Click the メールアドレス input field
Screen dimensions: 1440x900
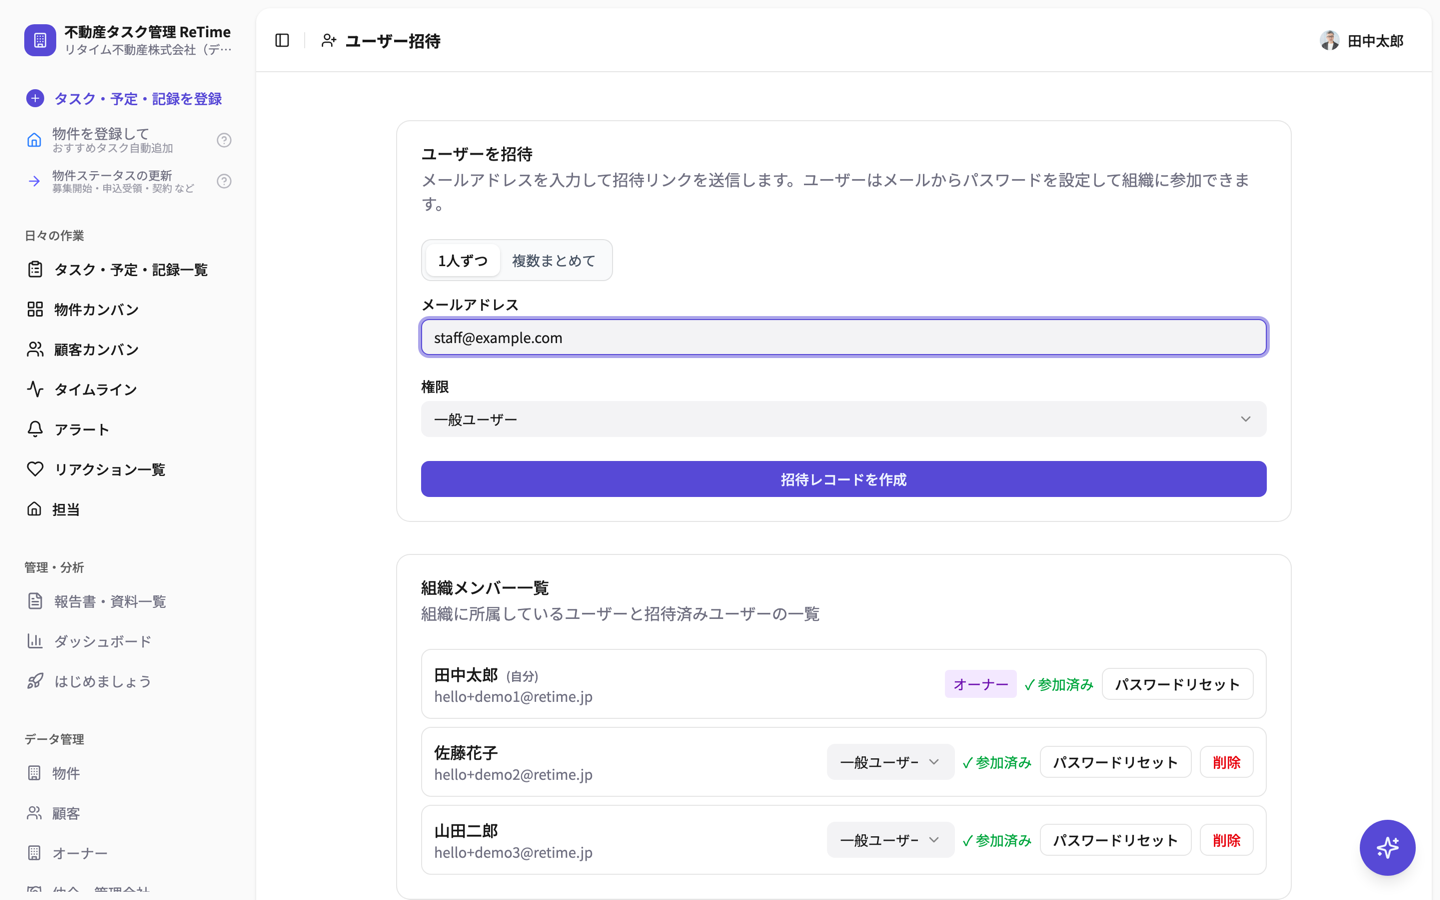(x=843, y=337)
